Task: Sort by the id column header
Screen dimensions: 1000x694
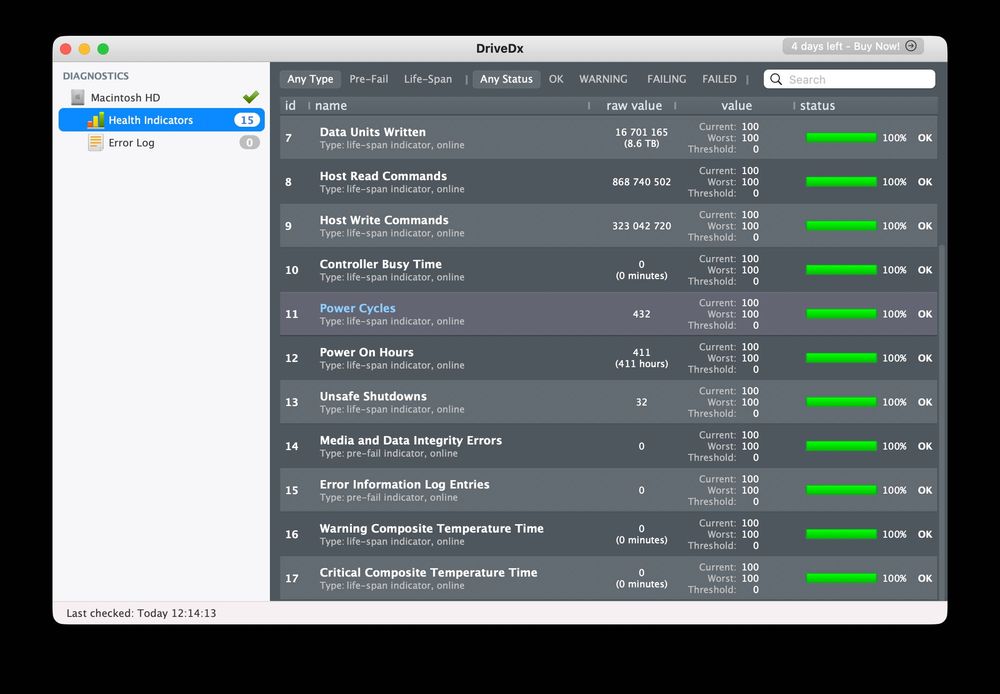Action: tap(290, 106)
